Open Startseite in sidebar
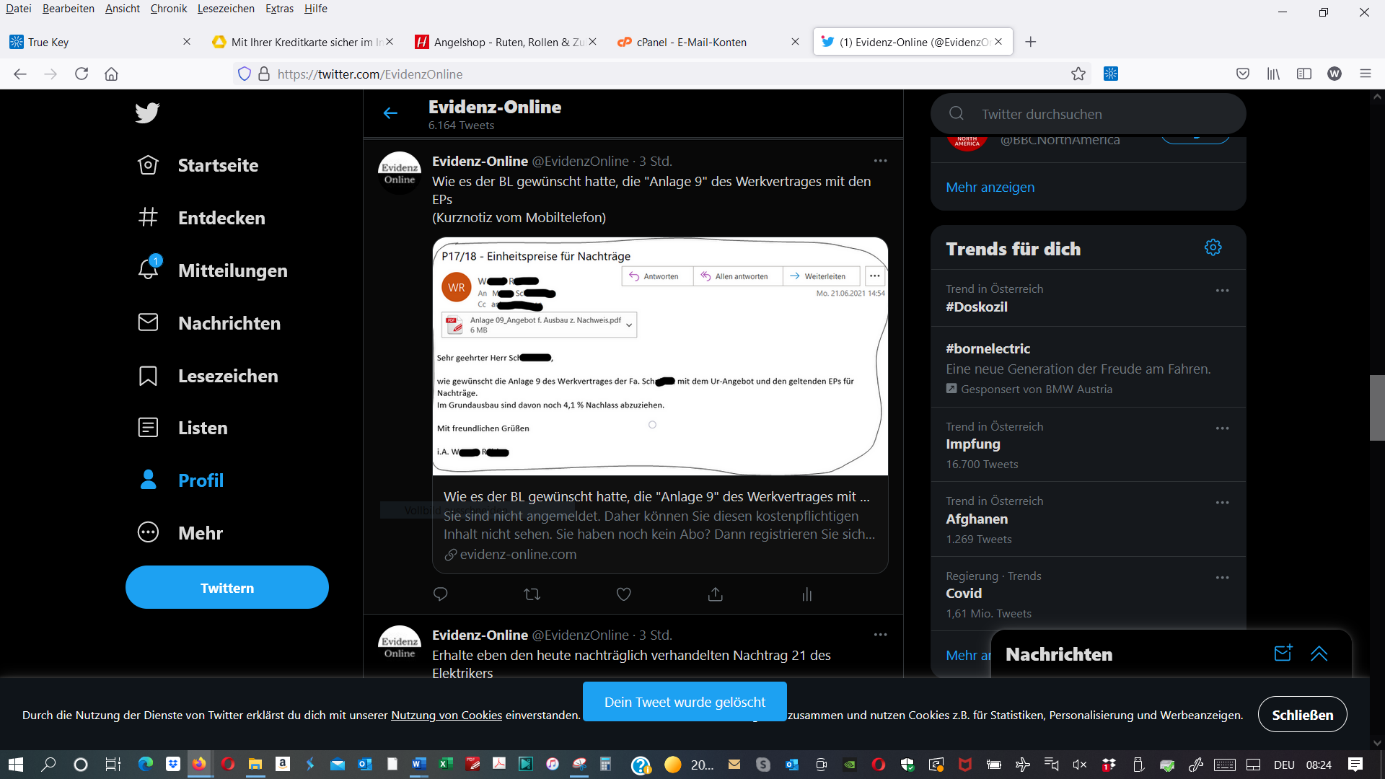 198,165
